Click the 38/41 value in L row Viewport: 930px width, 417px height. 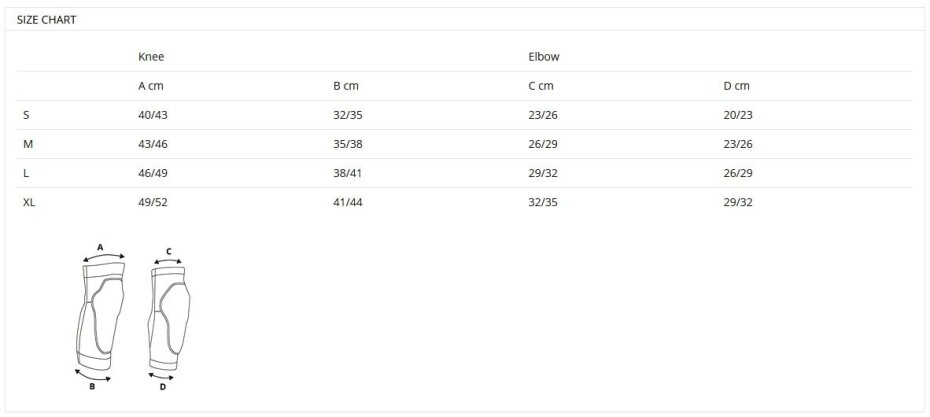(348, 173)
